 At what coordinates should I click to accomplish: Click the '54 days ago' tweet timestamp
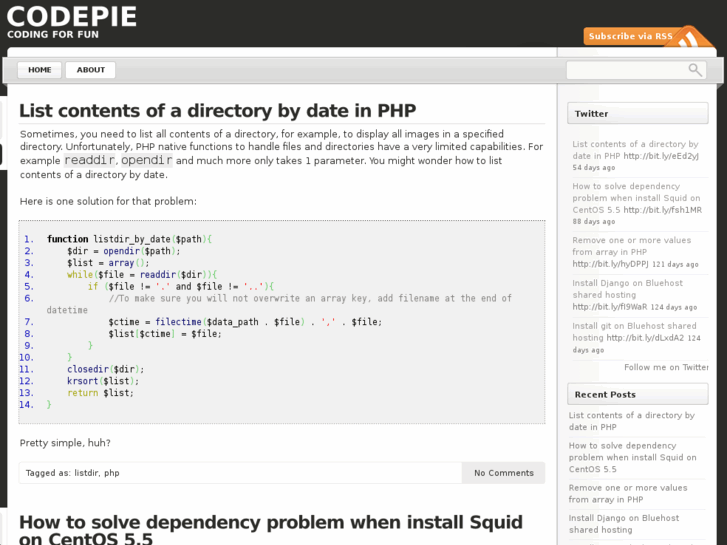(x=593, y=168)
